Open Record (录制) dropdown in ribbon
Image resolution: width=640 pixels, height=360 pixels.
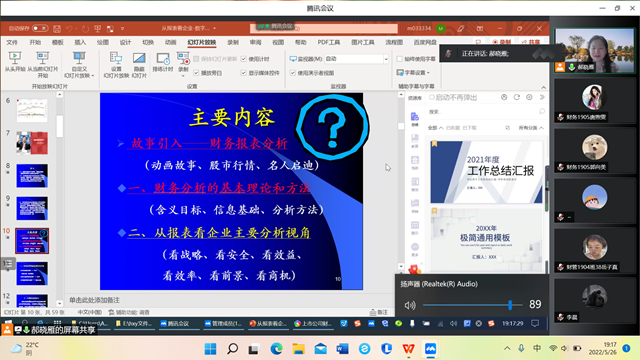pos(183,75)
